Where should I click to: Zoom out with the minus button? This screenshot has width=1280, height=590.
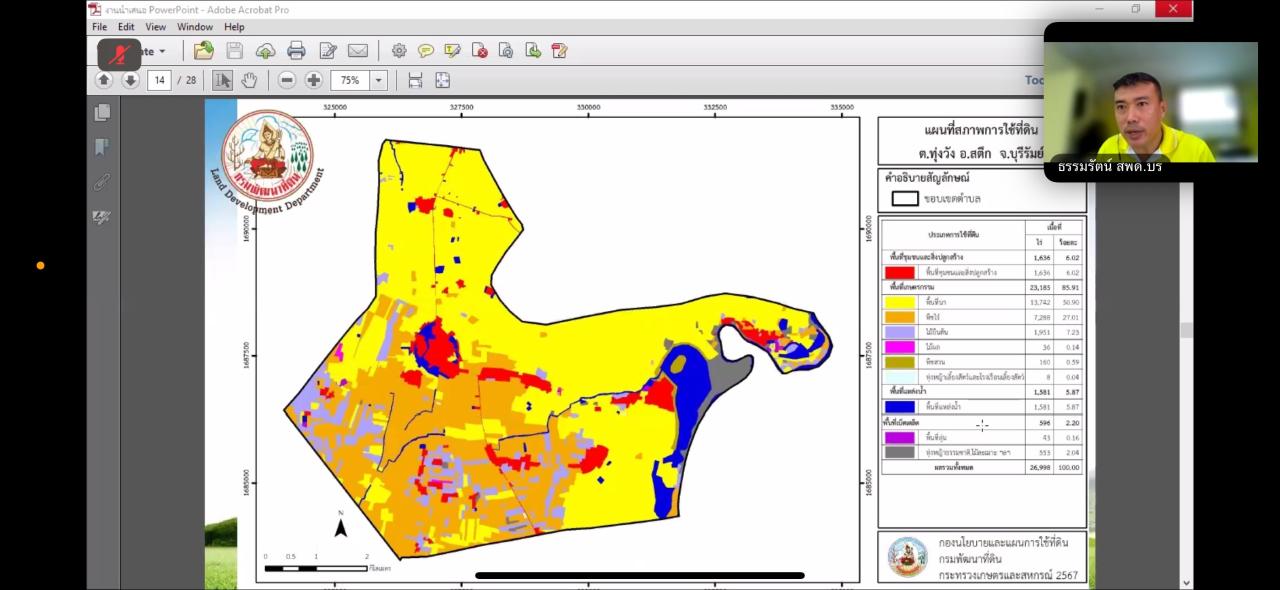(287, 80)
